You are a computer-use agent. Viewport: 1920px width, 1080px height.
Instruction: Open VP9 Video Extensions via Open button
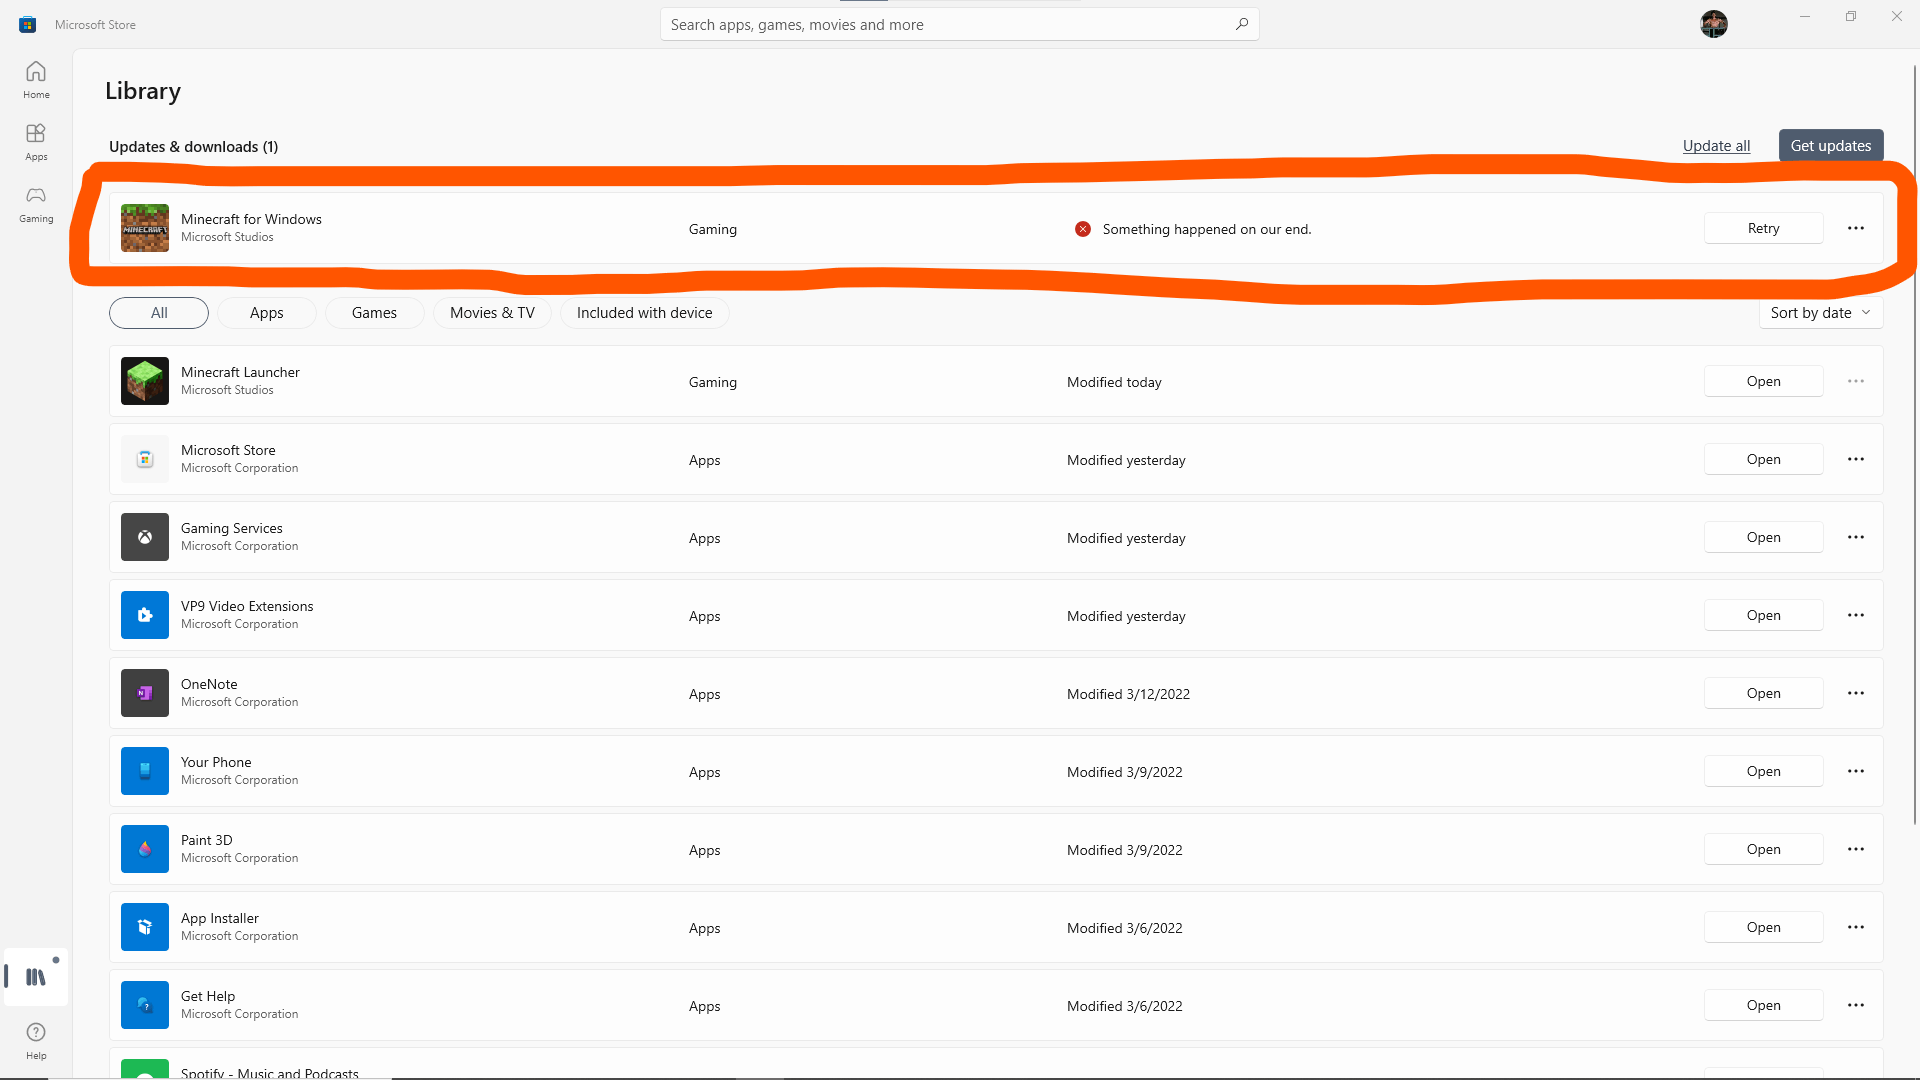[x=1764, y=615]
